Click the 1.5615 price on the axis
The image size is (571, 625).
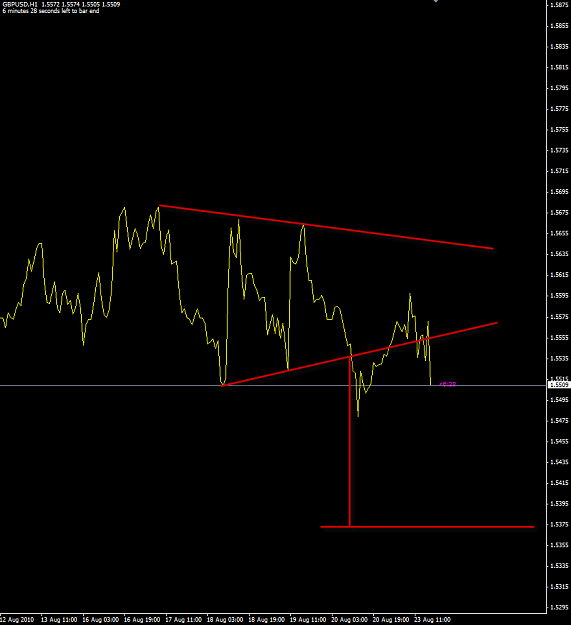pos(559,275)
